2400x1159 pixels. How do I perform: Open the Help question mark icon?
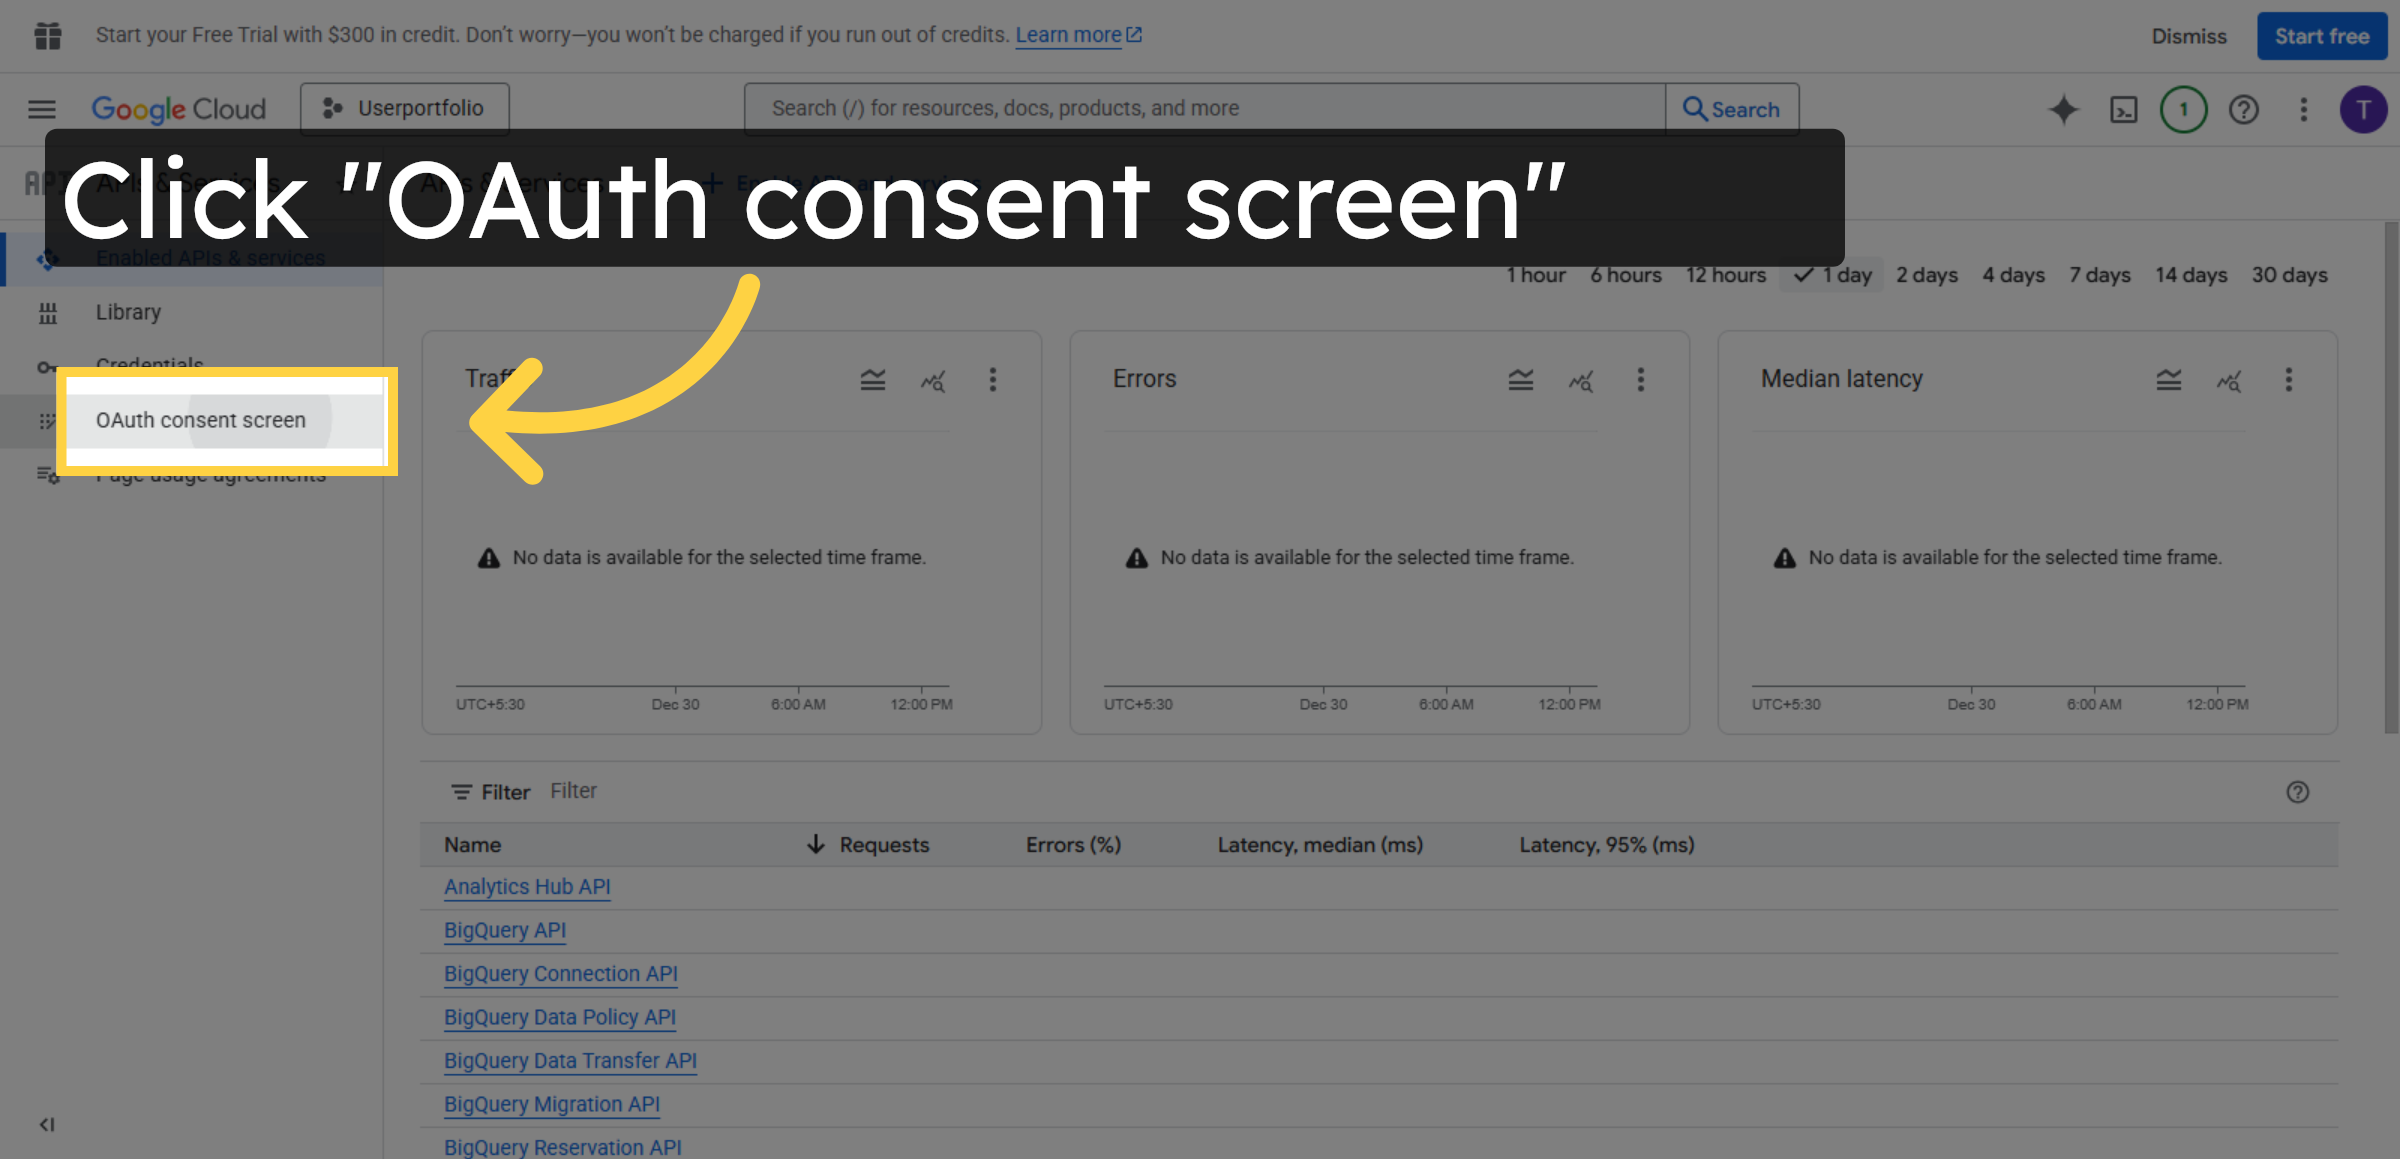pos(2244,109)
